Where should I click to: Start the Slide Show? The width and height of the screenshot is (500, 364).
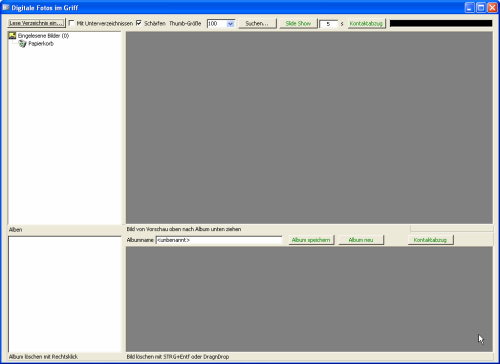click(298, 23)
